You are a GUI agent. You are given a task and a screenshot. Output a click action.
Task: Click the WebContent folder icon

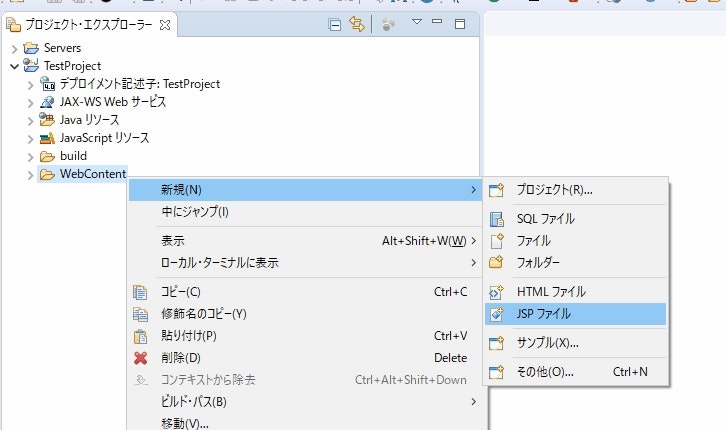(x=47, y=174)
